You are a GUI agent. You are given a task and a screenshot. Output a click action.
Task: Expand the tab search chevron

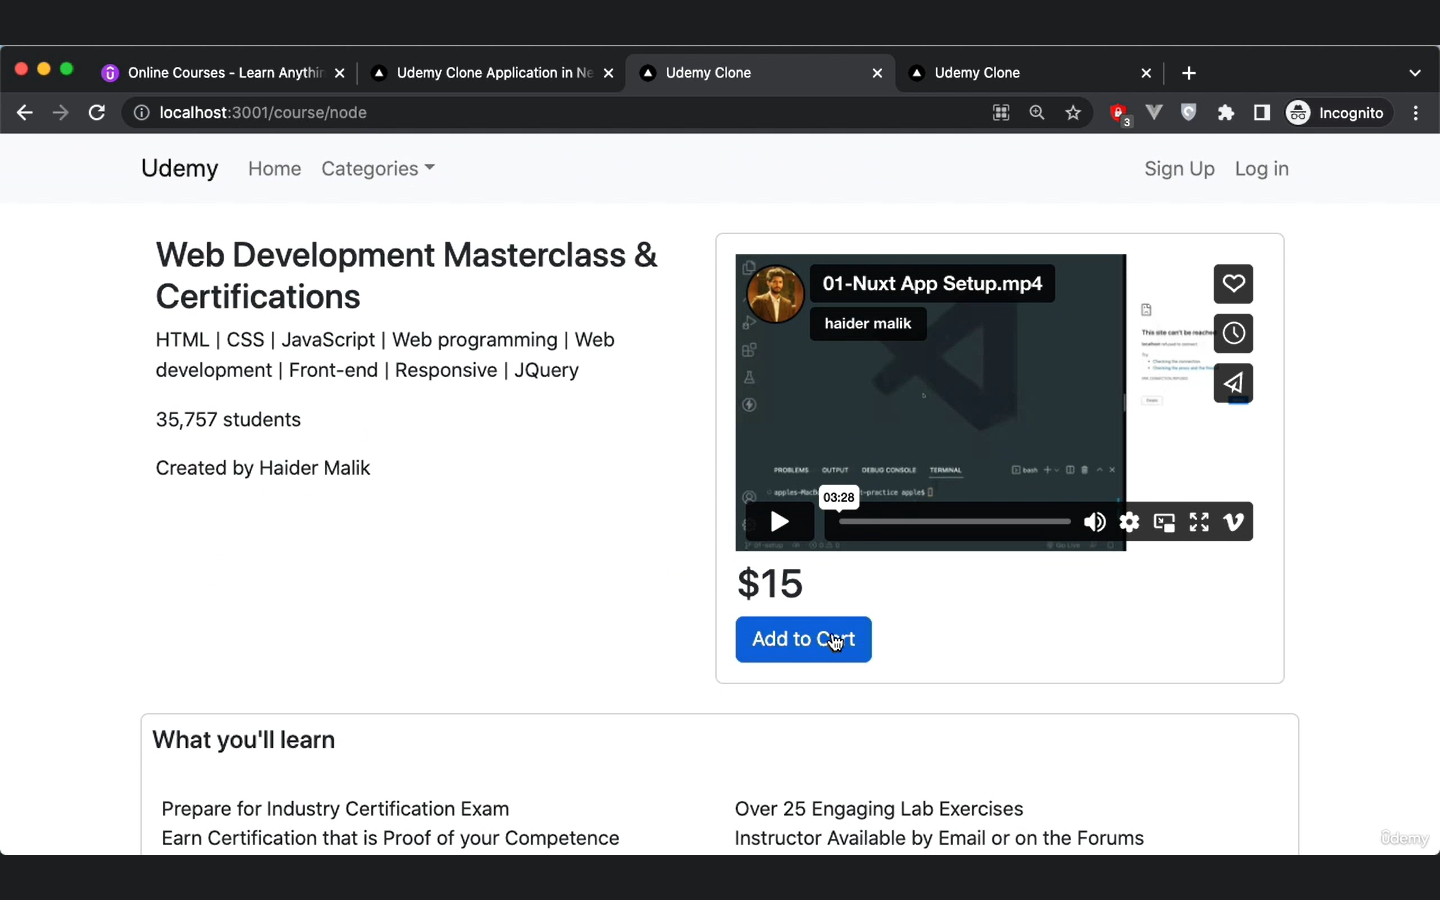pyautogui.click(x=1415, y=73)
